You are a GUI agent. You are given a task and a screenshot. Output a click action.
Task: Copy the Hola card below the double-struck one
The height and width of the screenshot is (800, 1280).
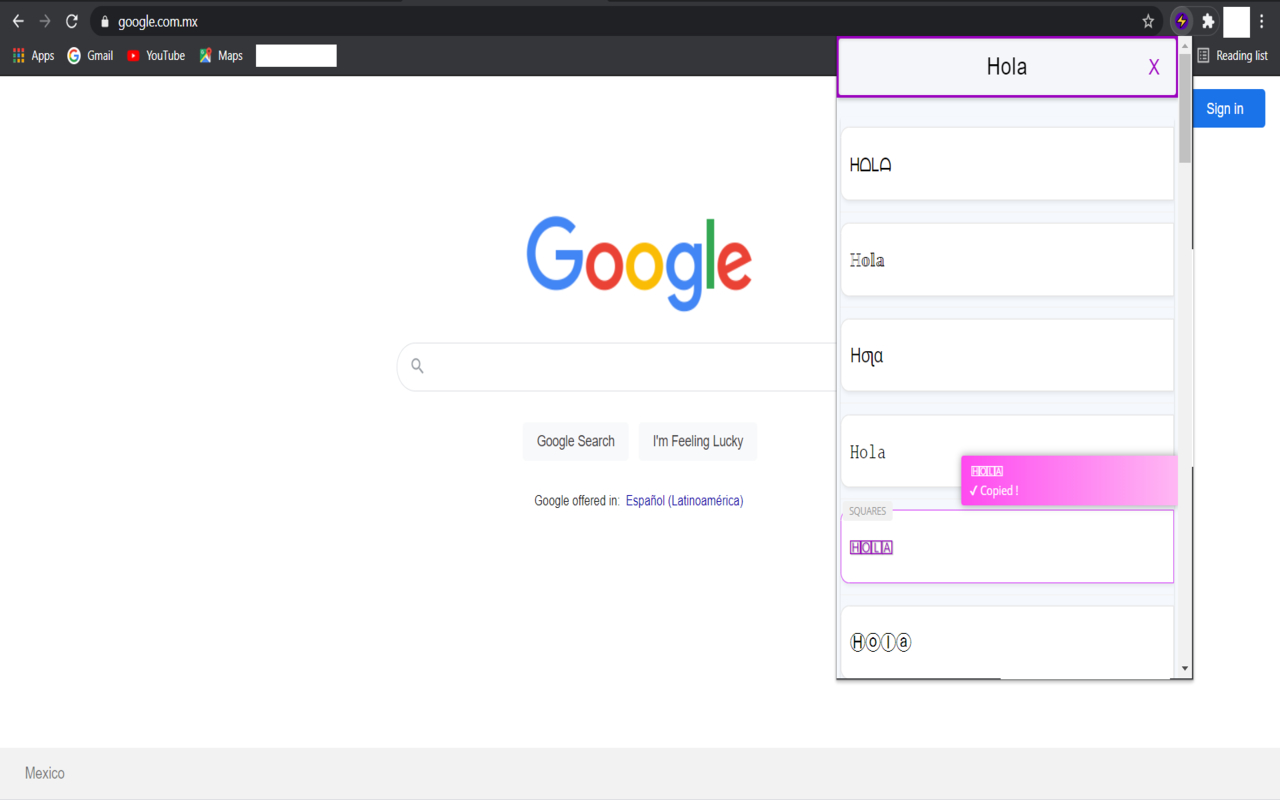pos(1007,356)
